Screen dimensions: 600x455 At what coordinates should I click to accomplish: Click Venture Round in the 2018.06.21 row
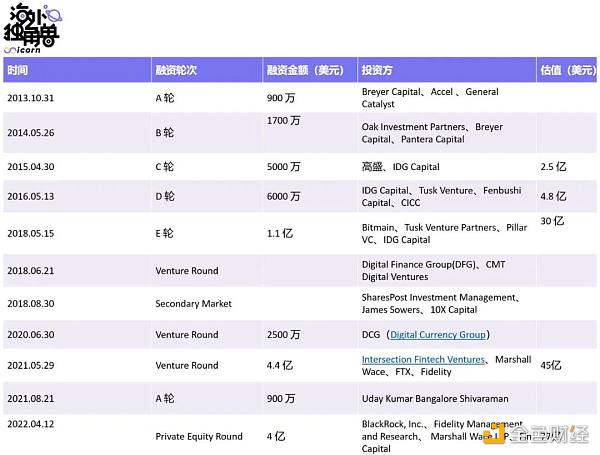click(x=187, y=271)
